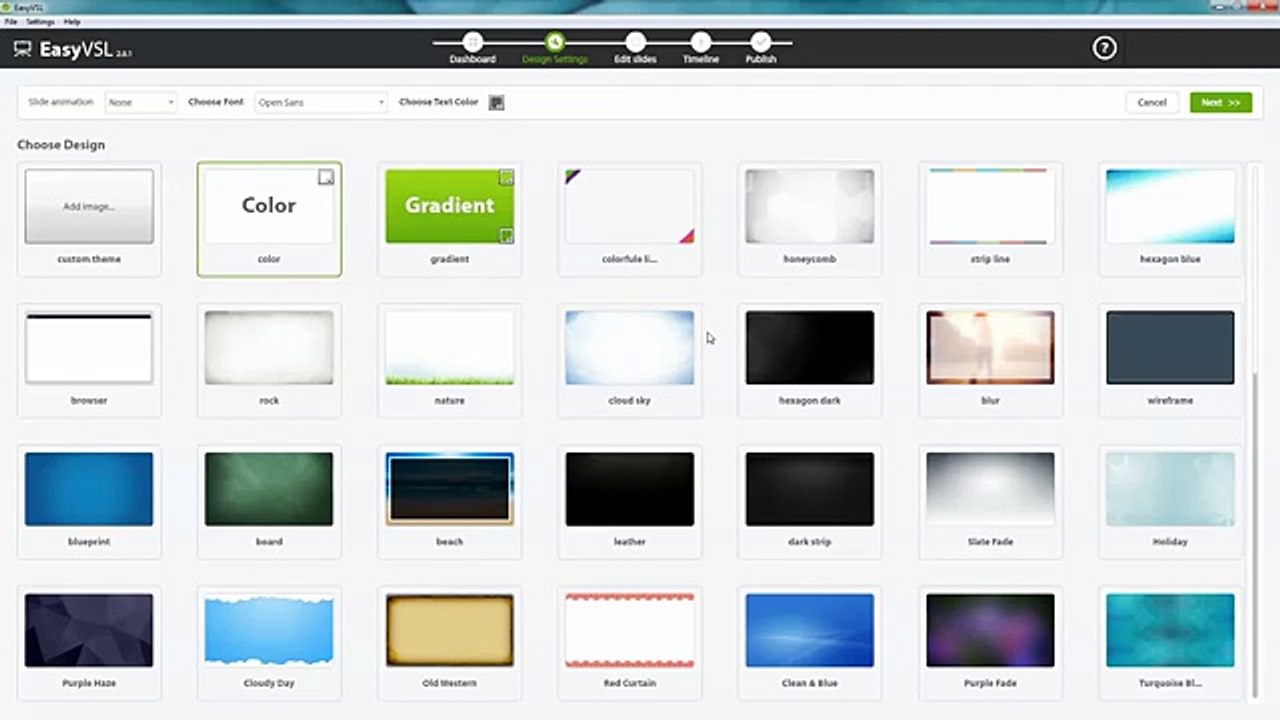Click the help question mark icon
Viewport: 1280px width, 720px height.
(x=1104, y=48)
